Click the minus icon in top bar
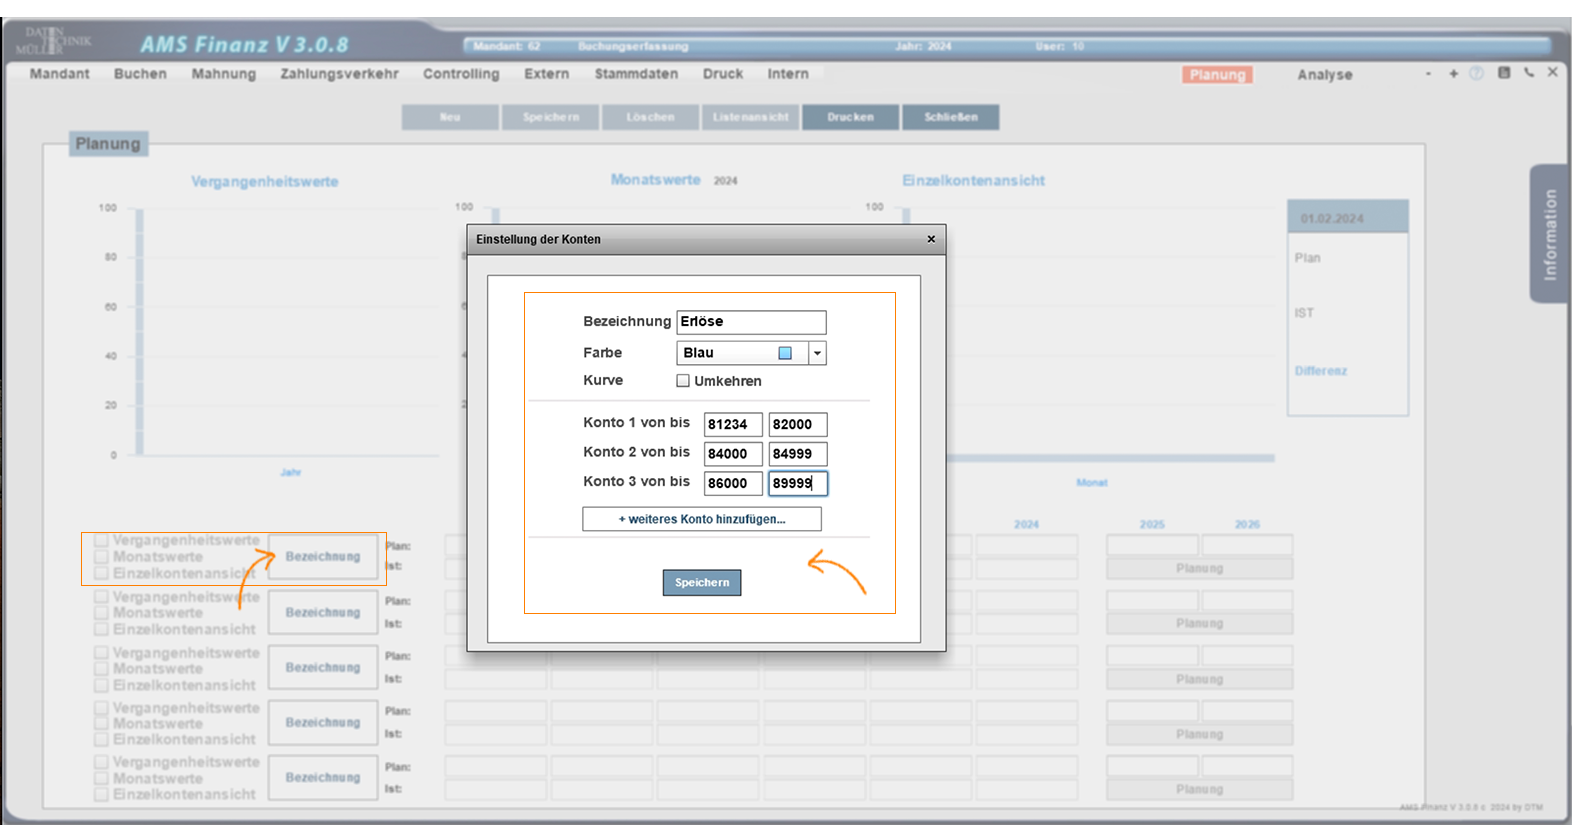 [x=1428, y=73]
